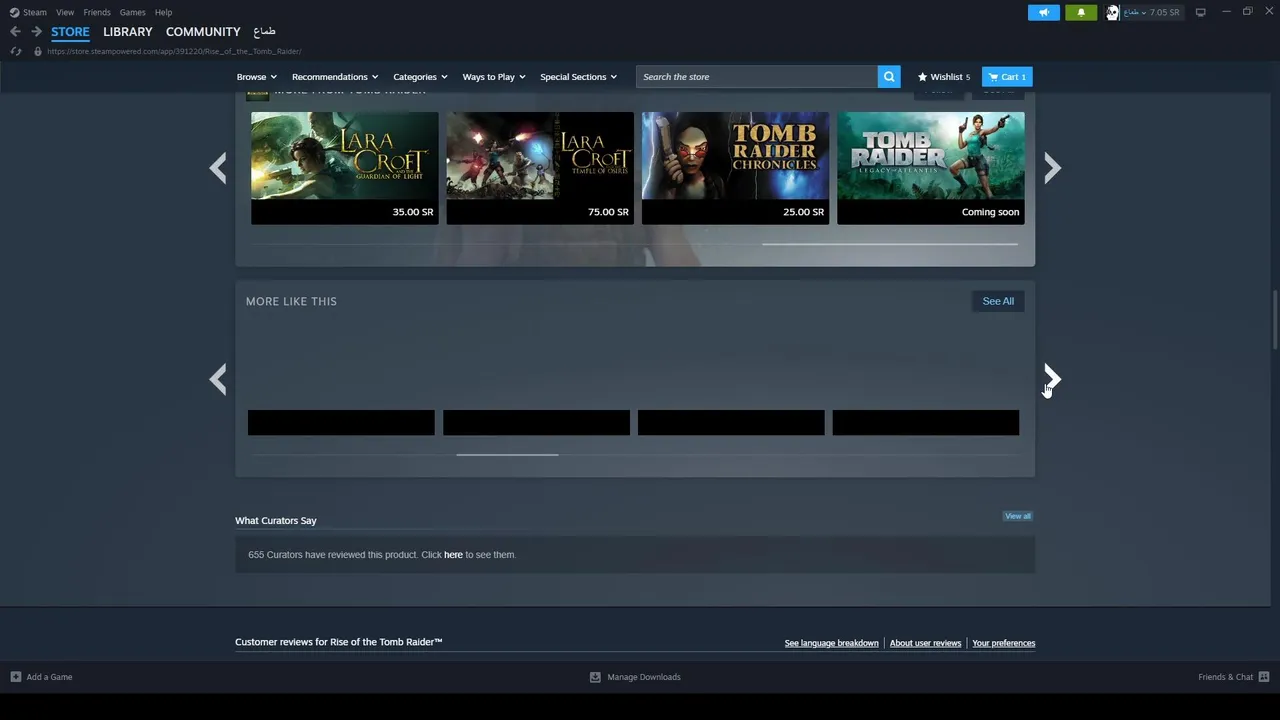Click the Friends & Chat icon
This screenshot has width=1280, height=720.
click(x=1264, y=677)
